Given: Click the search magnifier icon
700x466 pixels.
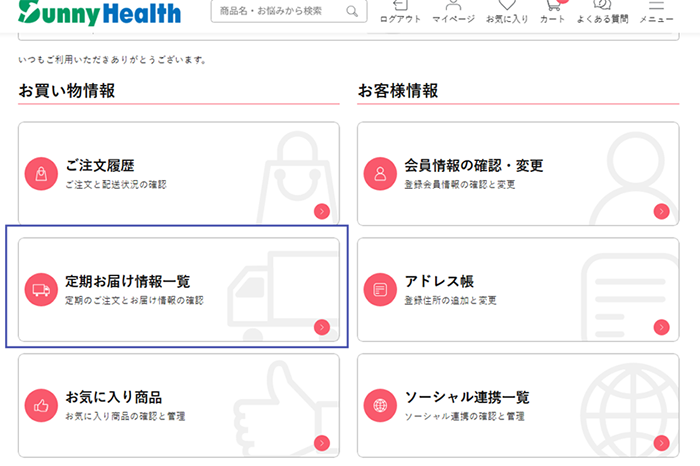Looking at the screenshot, I should 351,11.
